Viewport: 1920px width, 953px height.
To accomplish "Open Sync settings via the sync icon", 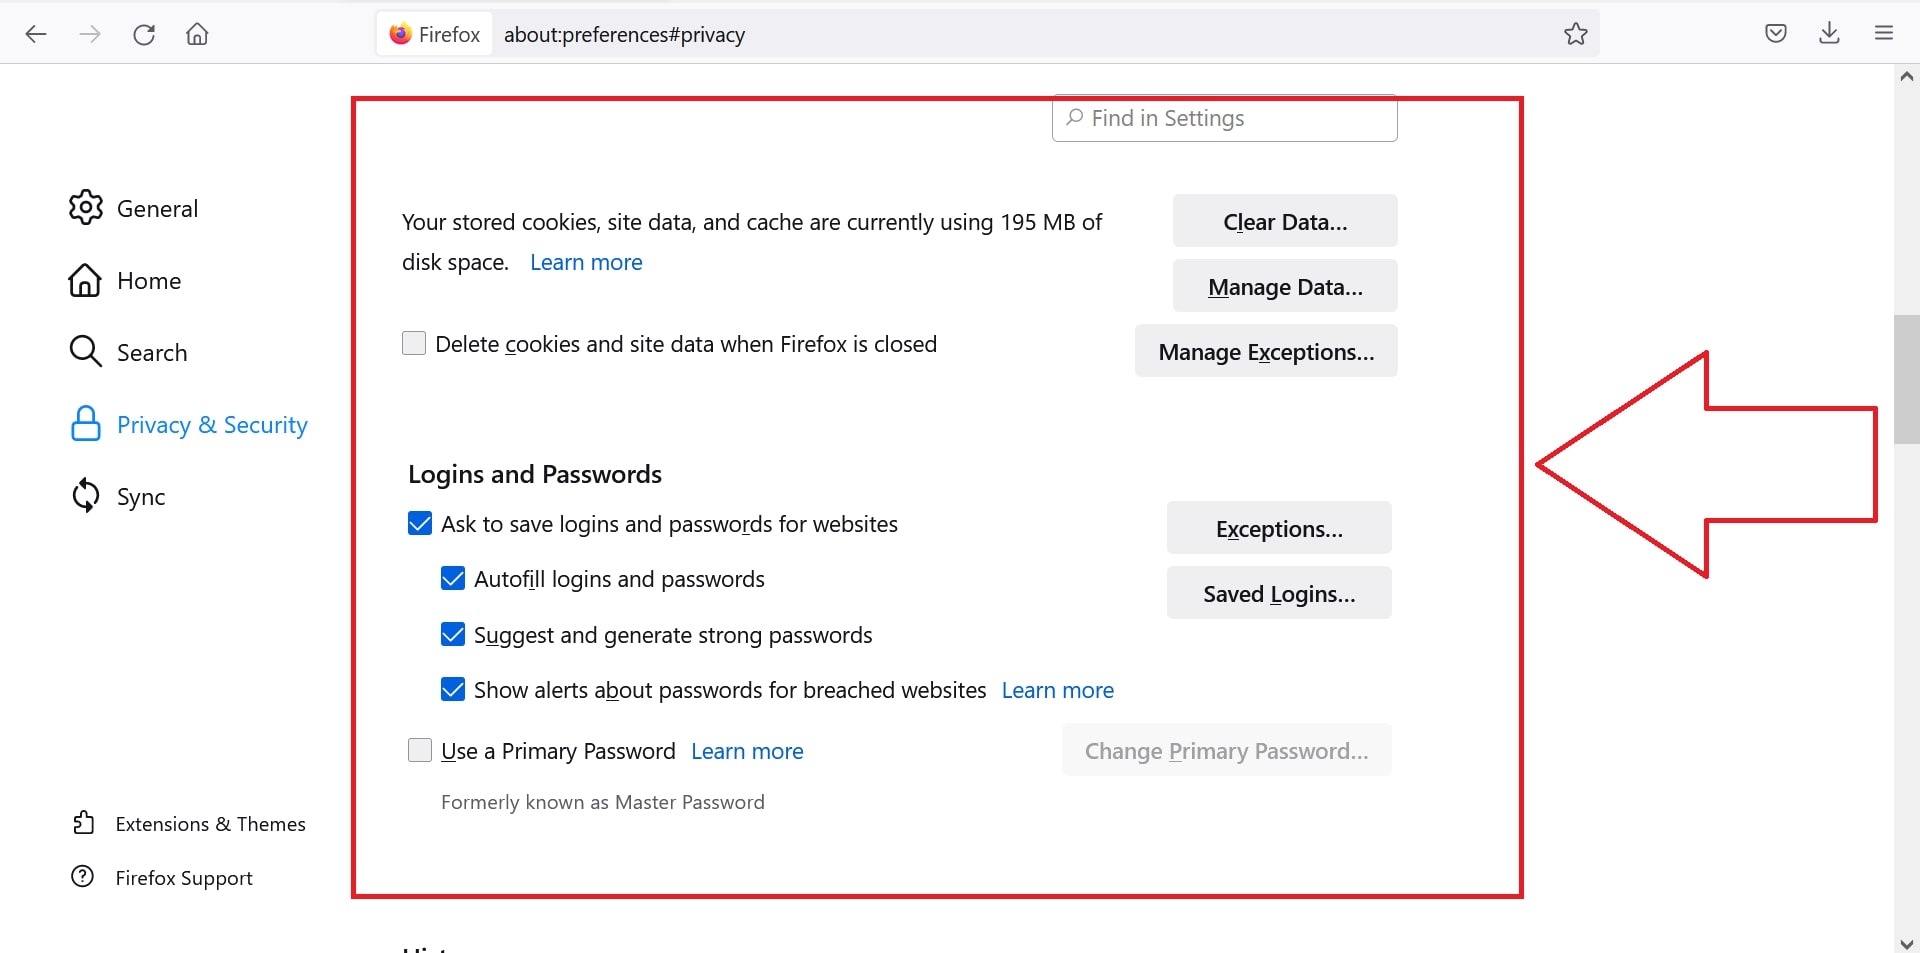I will [85, 496].
